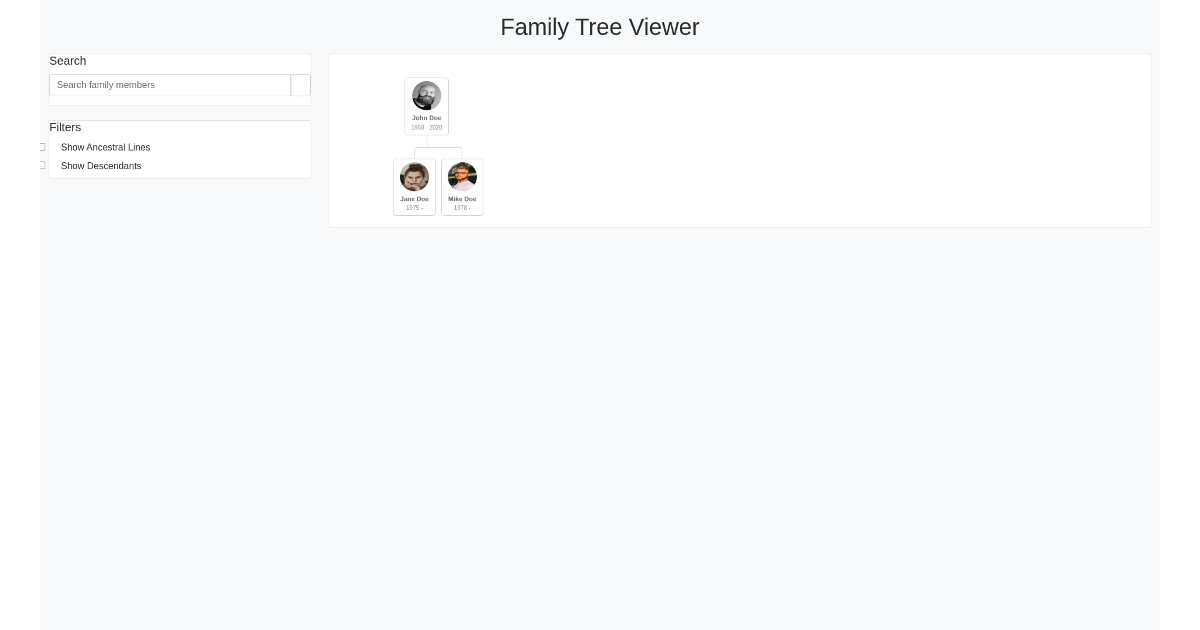The height and width of the screenshot is (630, 1200).
Task: Expand Jane Doe's descendants
Action: tap(414, 187)
